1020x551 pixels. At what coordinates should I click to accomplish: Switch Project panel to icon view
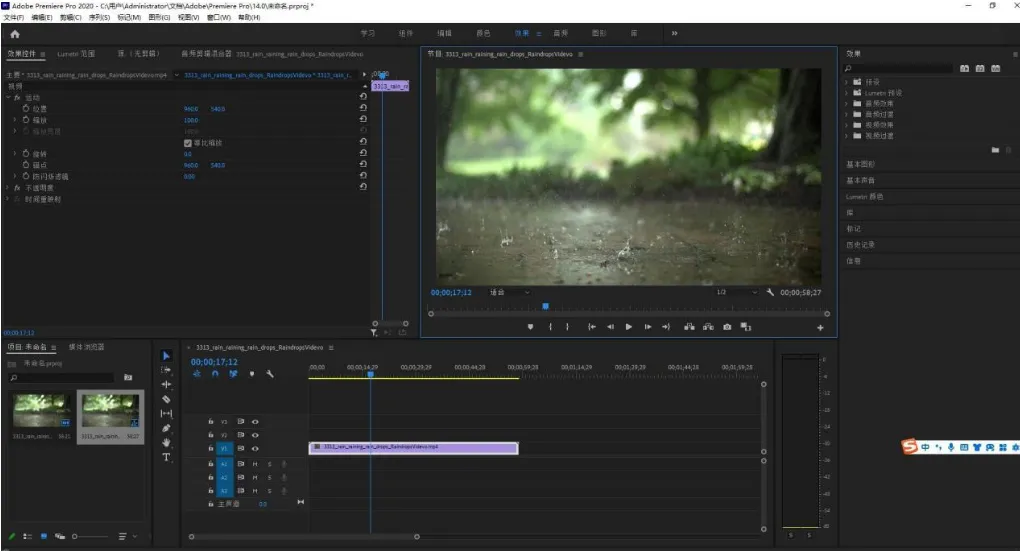(x=44, y=537)
